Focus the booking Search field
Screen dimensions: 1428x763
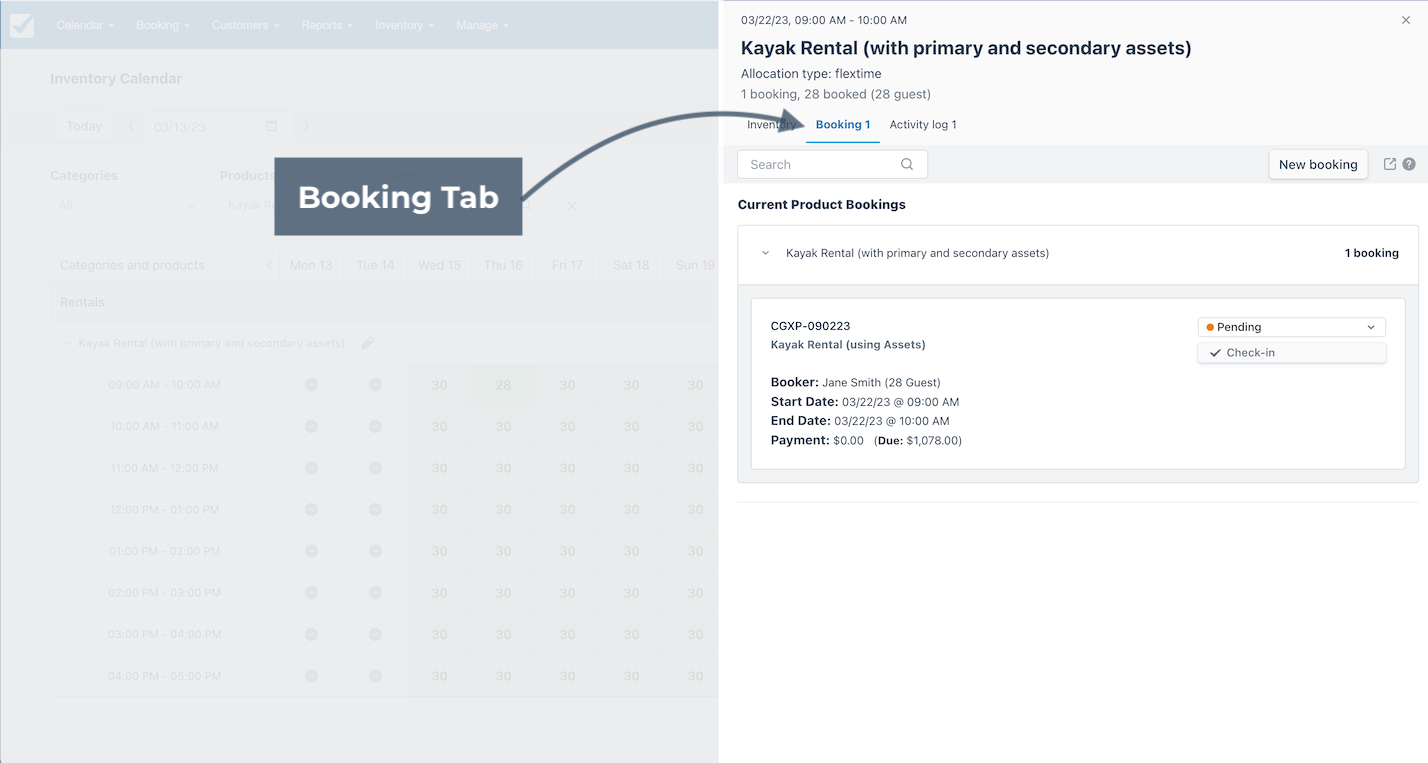832,164
